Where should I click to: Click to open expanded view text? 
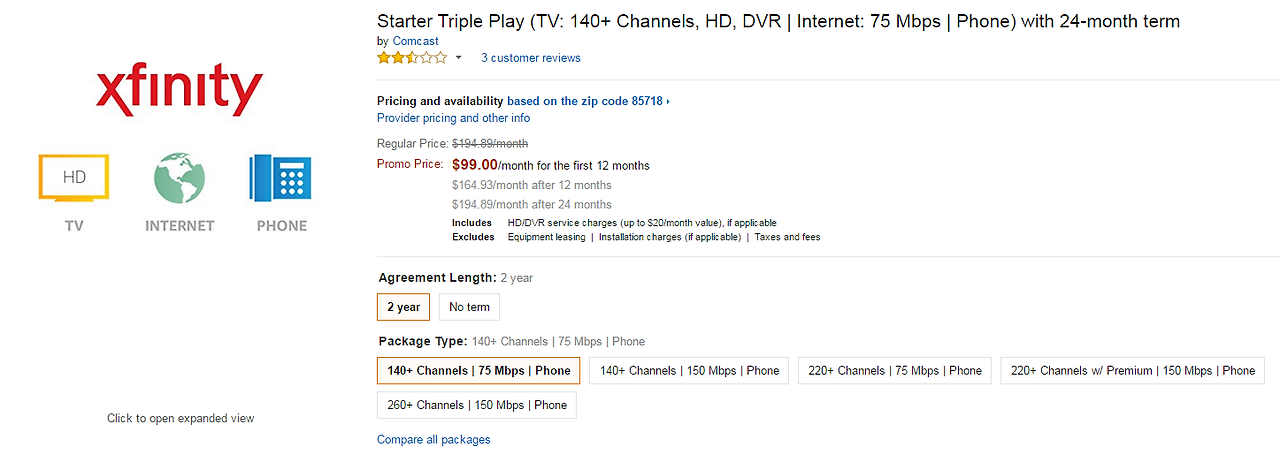[x=181, y=419]
